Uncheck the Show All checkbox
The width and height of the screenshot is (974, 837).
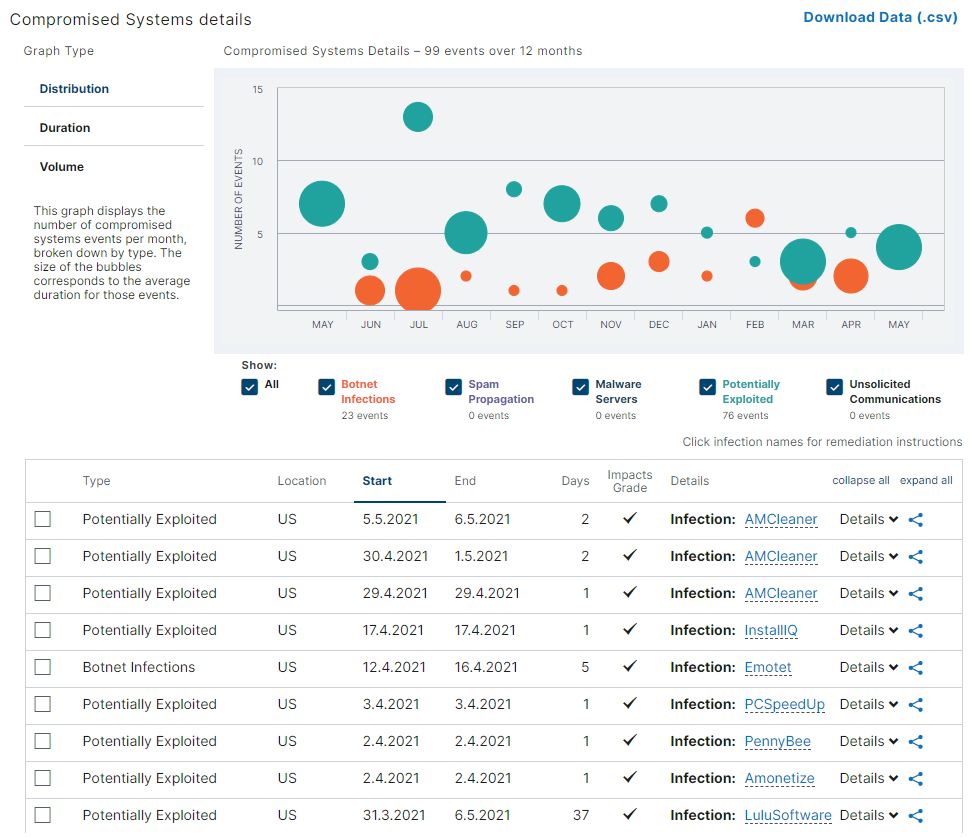250,387
